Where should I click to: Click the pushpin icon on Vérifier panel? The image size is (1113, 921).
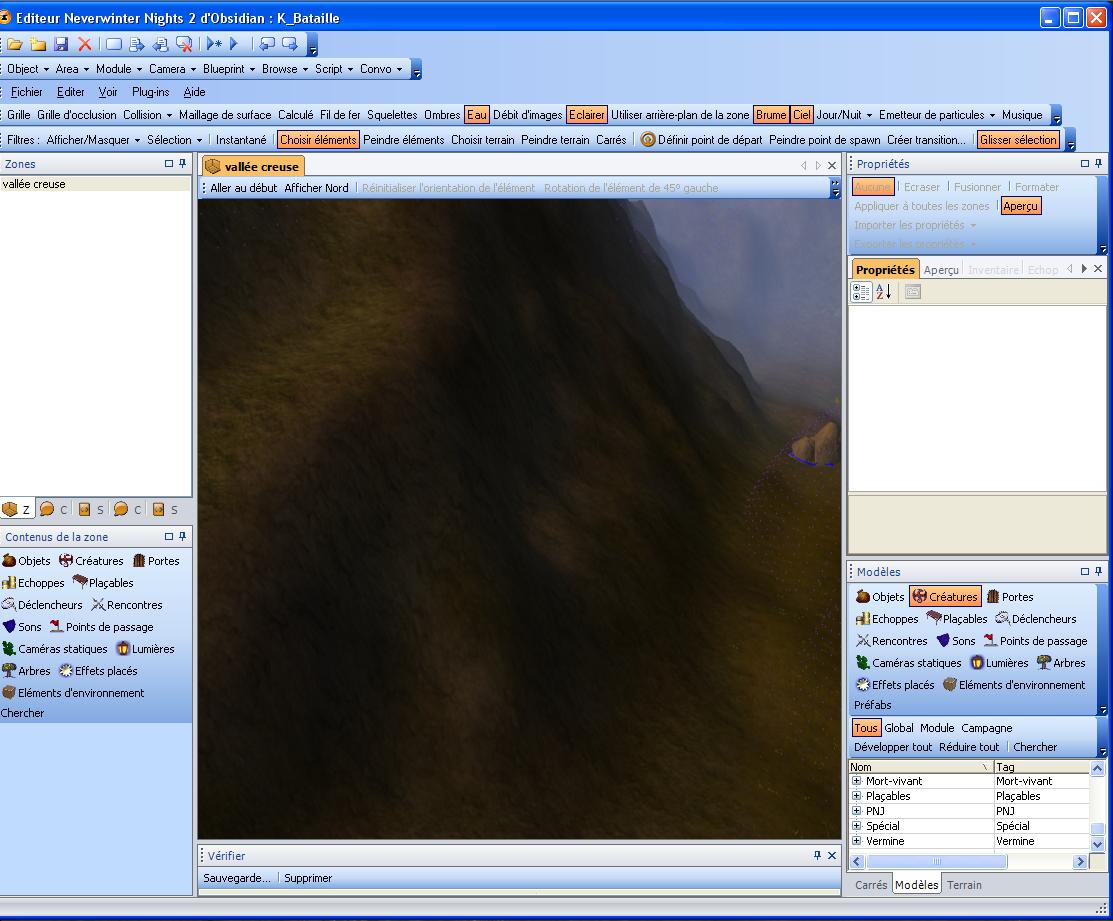(818, 856)
